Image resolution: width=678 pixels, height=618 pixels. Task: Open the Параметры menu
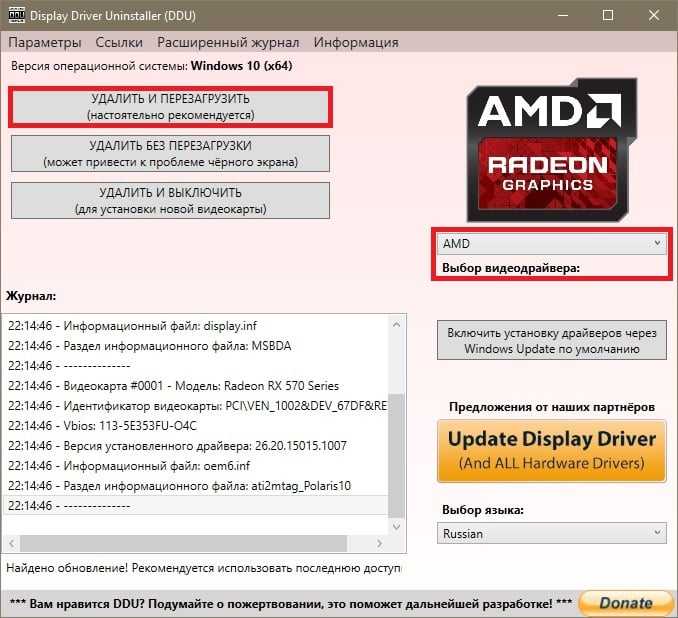coord(45,42)
